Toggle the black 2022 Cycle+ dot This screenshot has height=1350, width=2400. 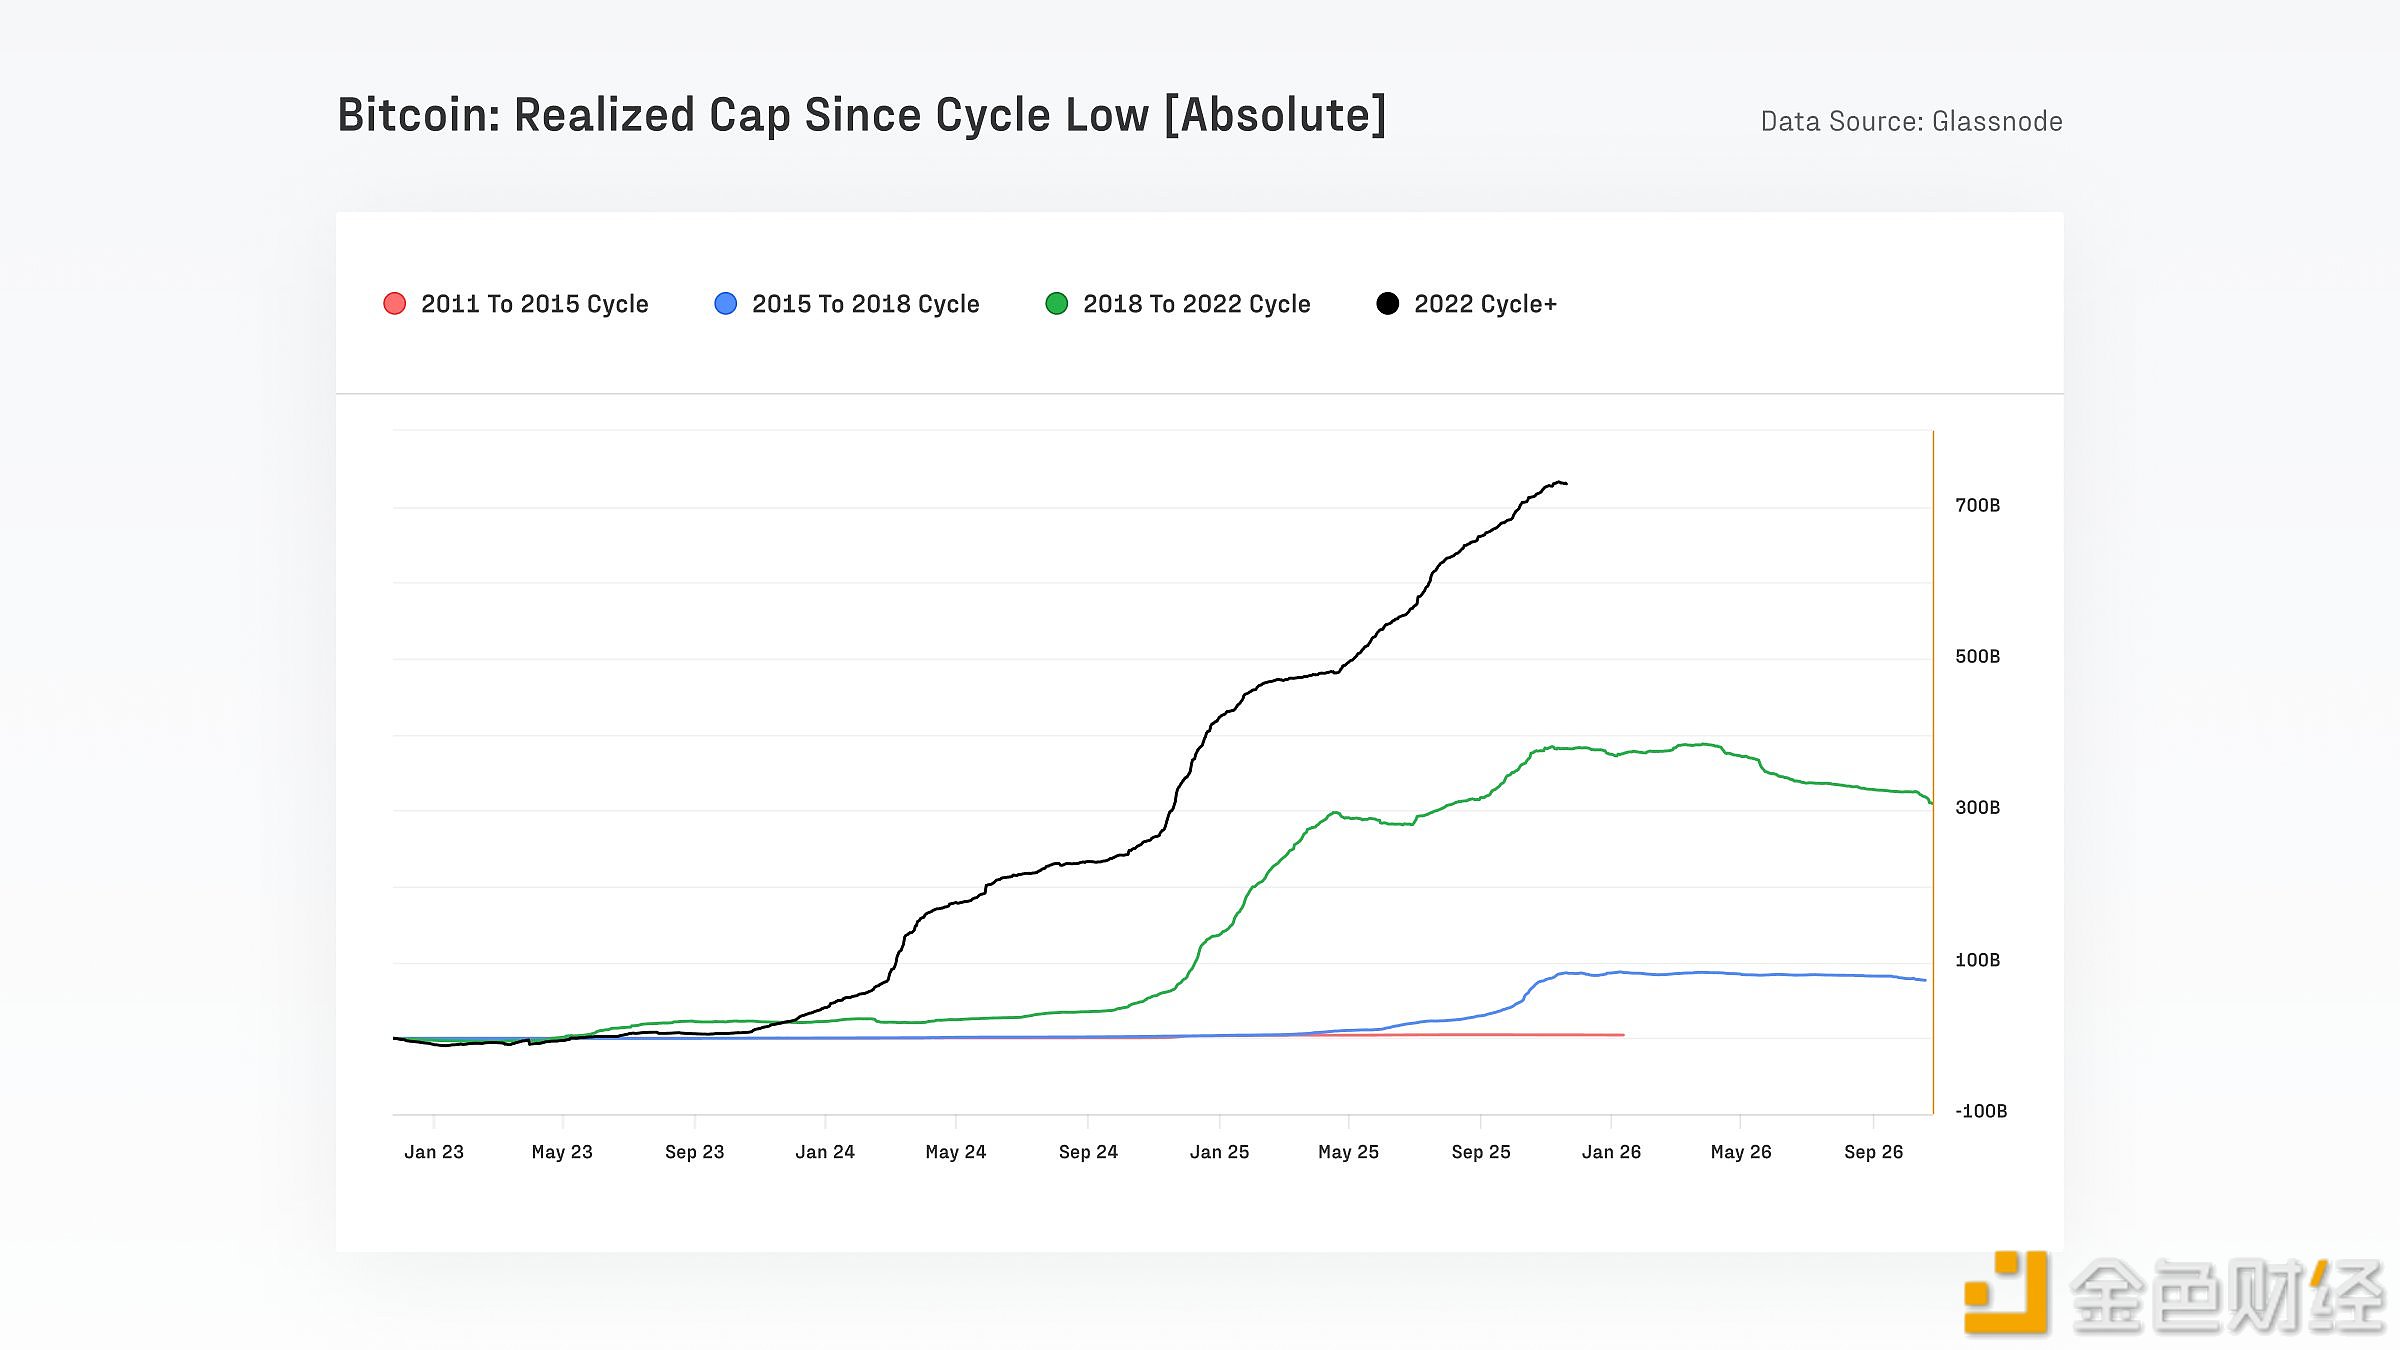tap(1388, 304)
